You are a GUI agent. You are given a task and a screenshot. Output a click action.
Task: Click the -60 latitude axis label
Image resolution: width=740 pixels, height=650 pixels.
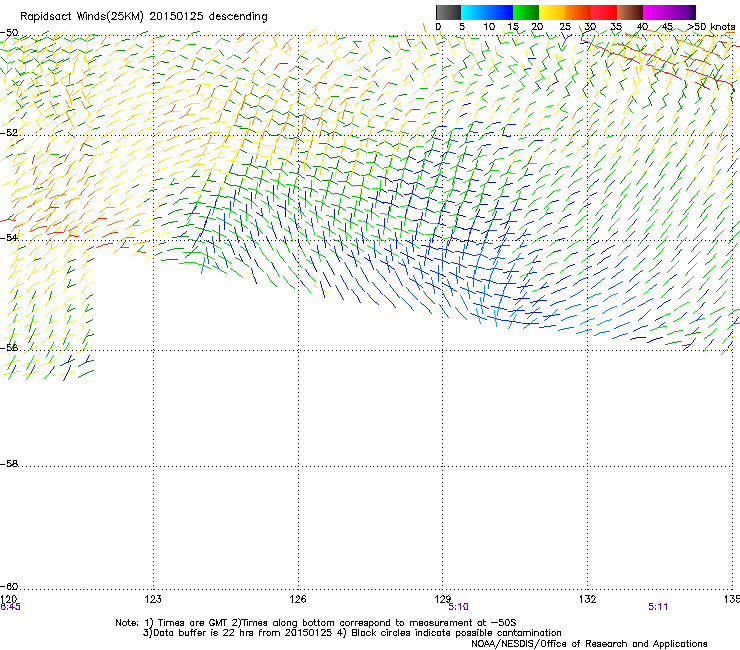click(x=9, y=587)
